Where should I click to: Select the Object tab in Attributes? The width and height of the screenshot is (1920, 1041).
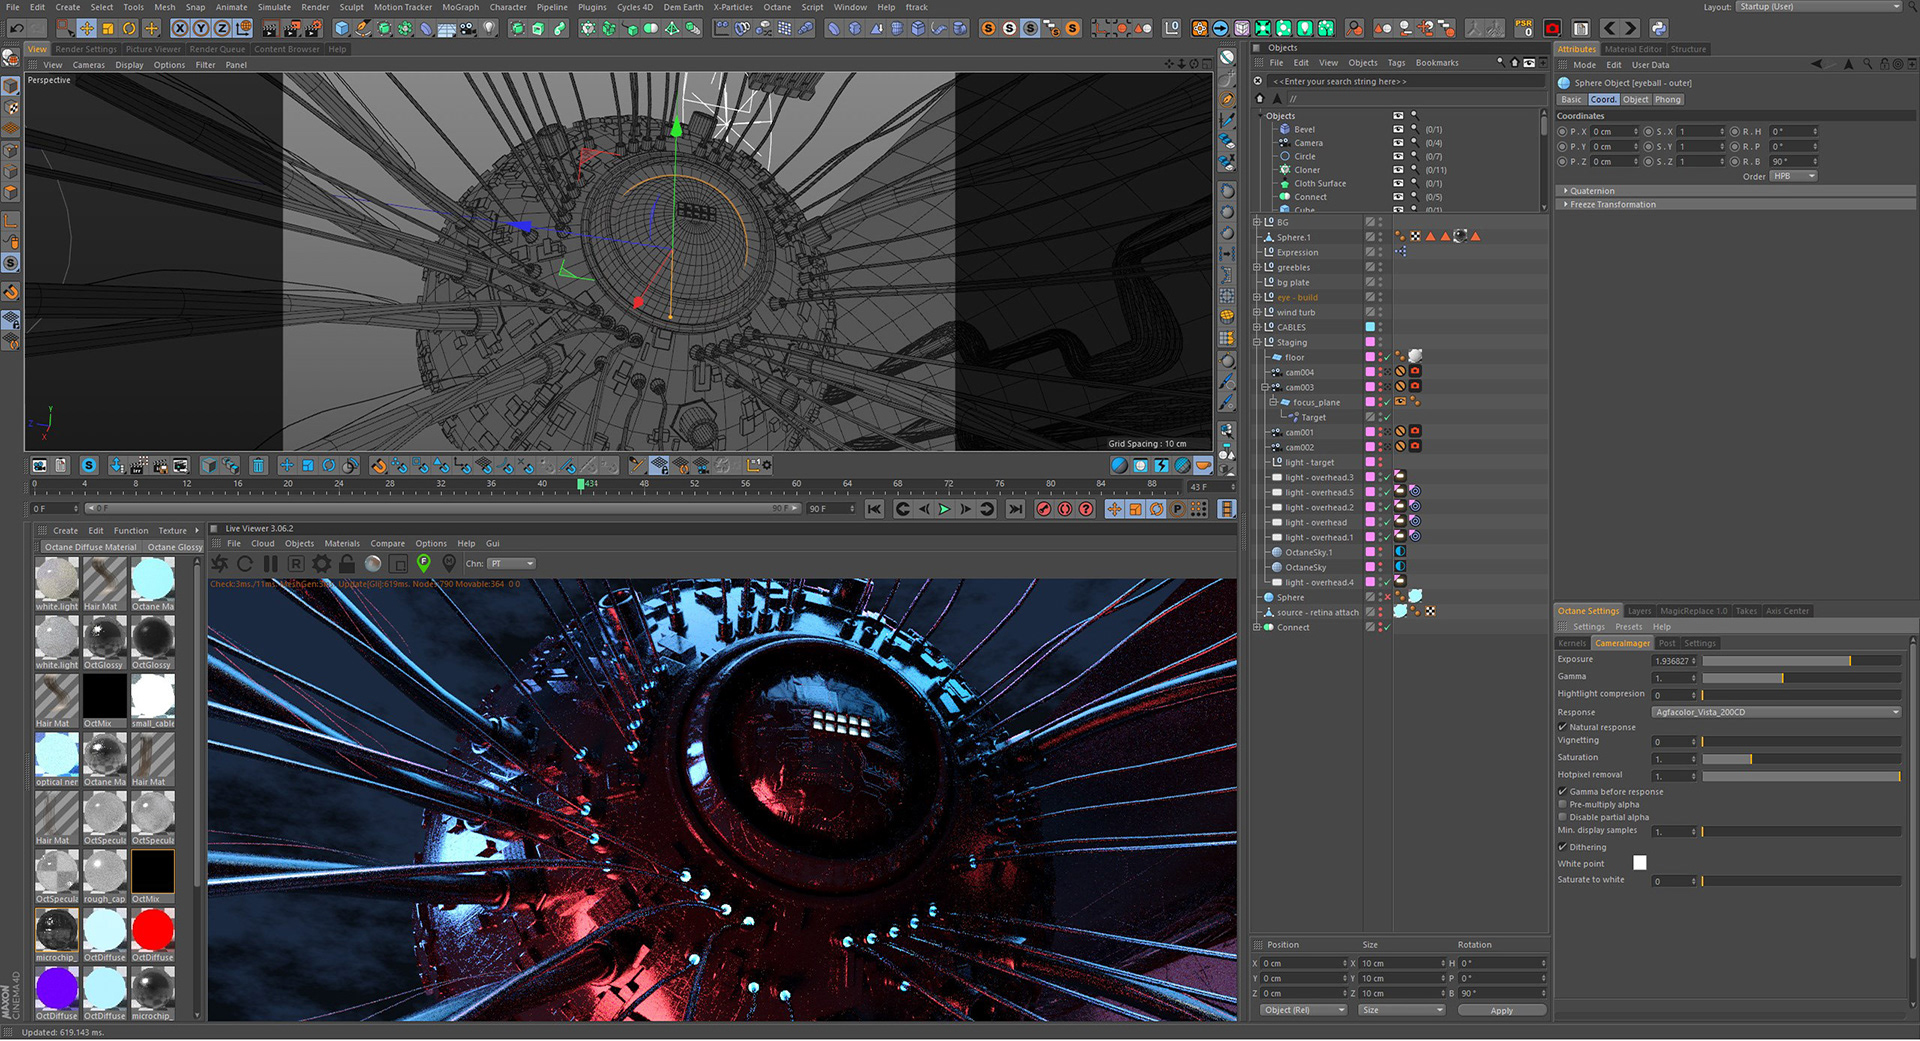point(1635,99)
